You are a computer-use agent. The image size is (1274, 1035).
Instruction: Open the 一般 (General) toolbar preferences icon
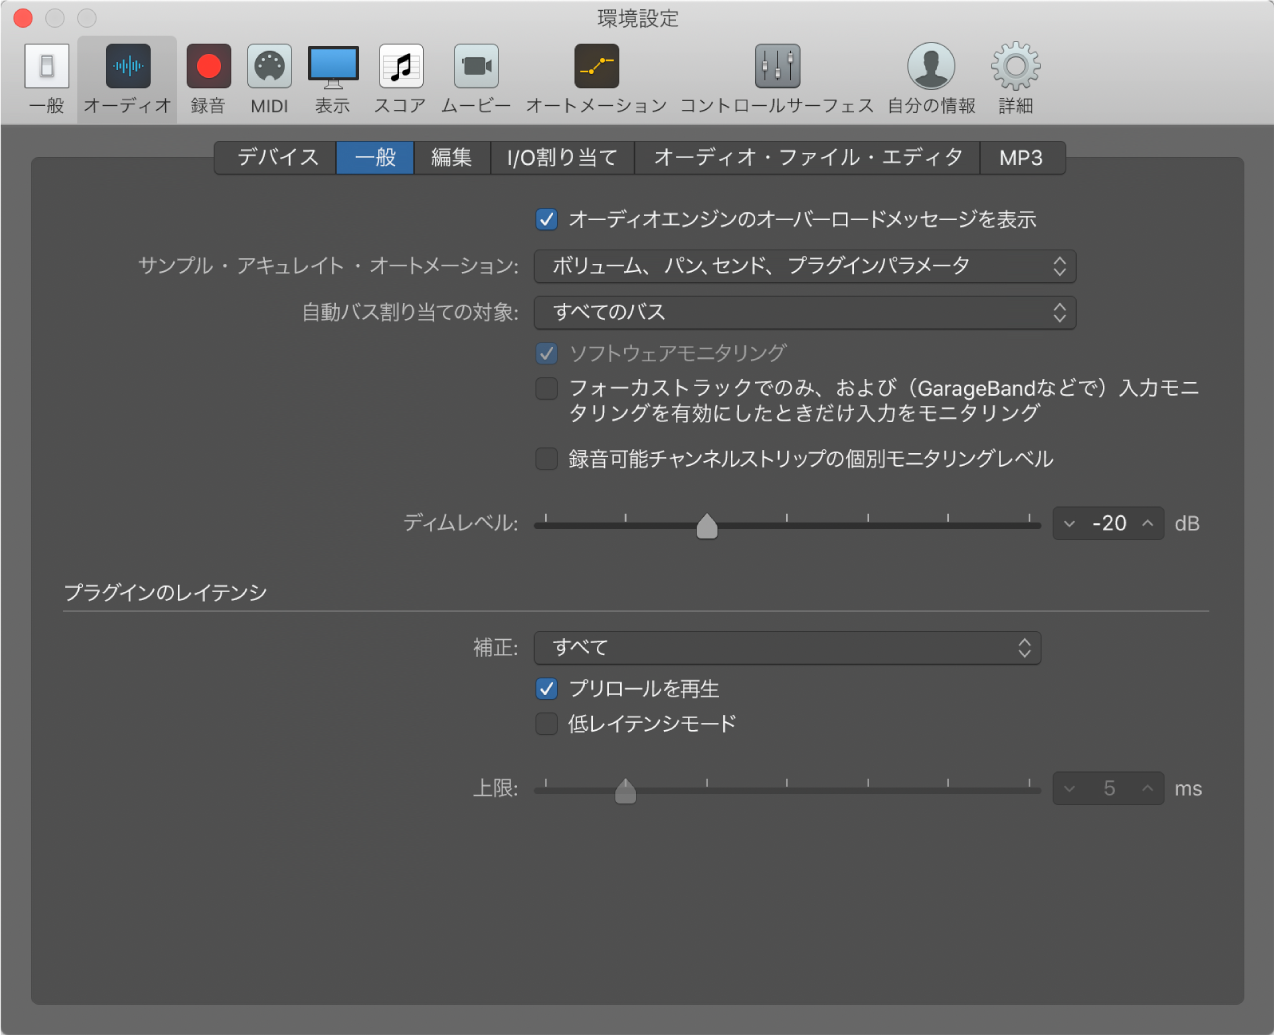coord(46,67)
